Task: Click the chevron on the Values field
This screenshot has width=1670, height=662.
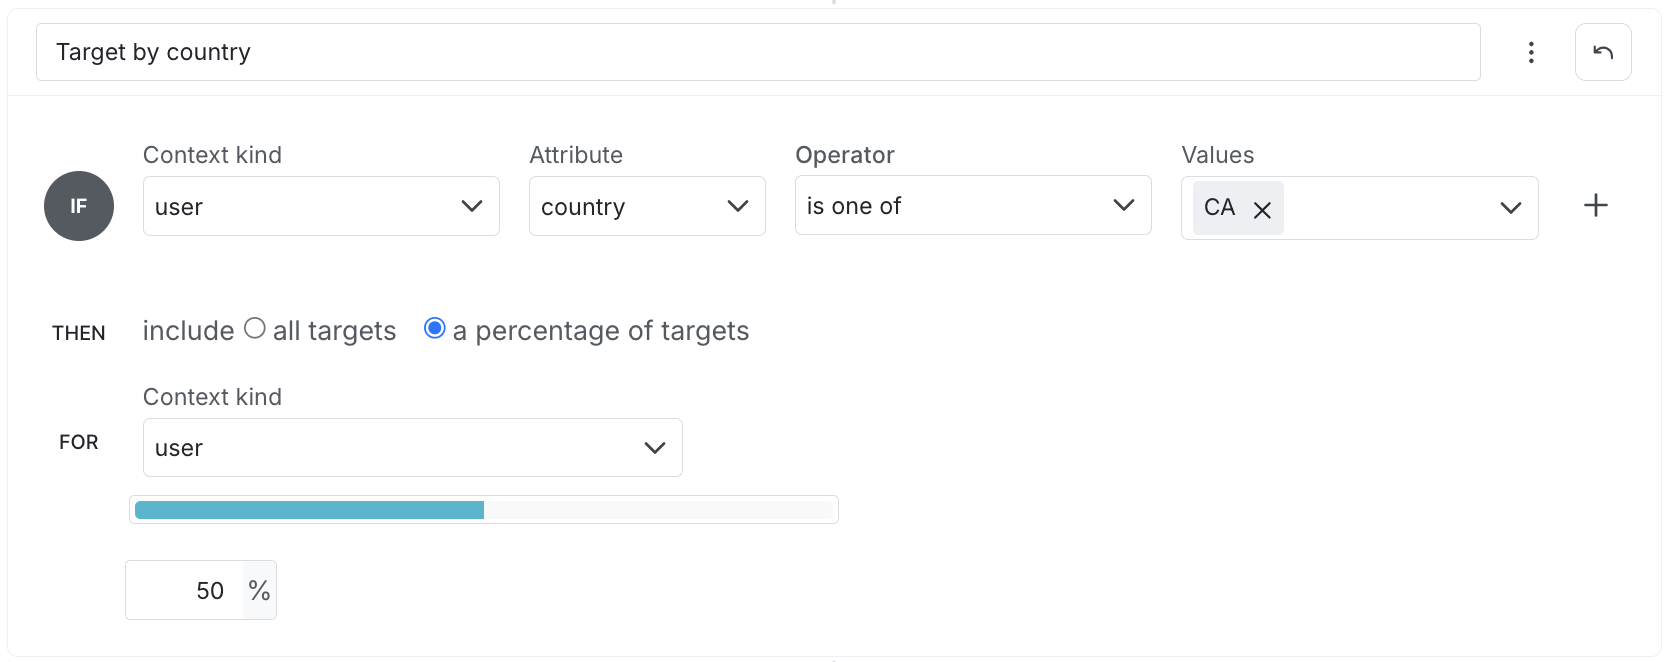Action: (1510, 208)
